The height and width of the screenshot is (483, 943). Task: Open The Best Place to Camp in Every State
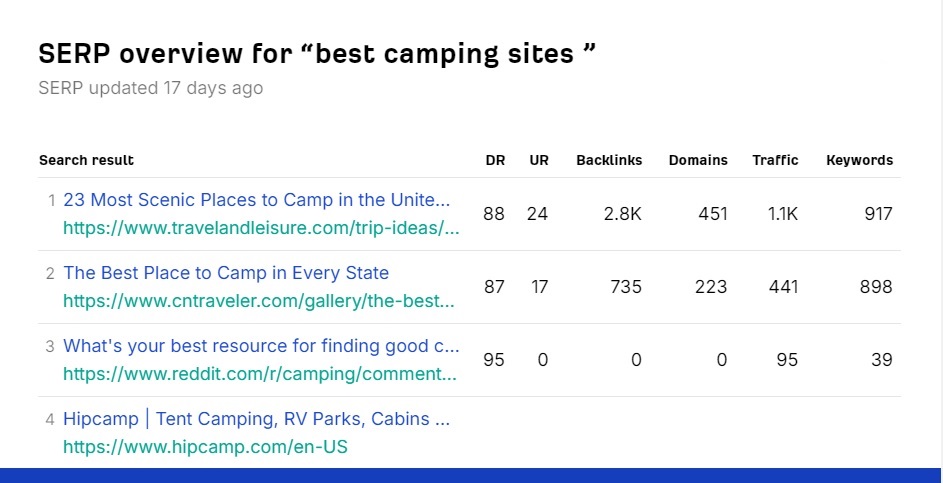pyautogui.click(x=226, y=273)
